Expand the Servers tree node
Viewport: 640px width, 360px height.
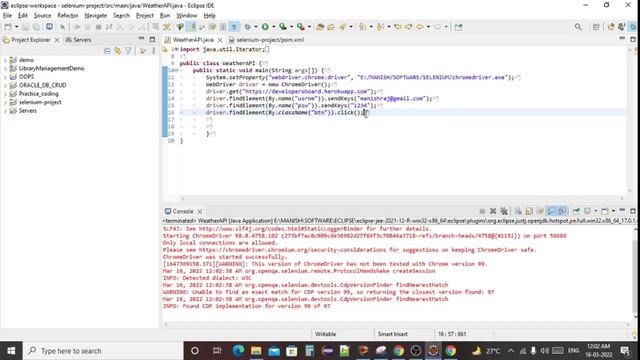point(5,111)
